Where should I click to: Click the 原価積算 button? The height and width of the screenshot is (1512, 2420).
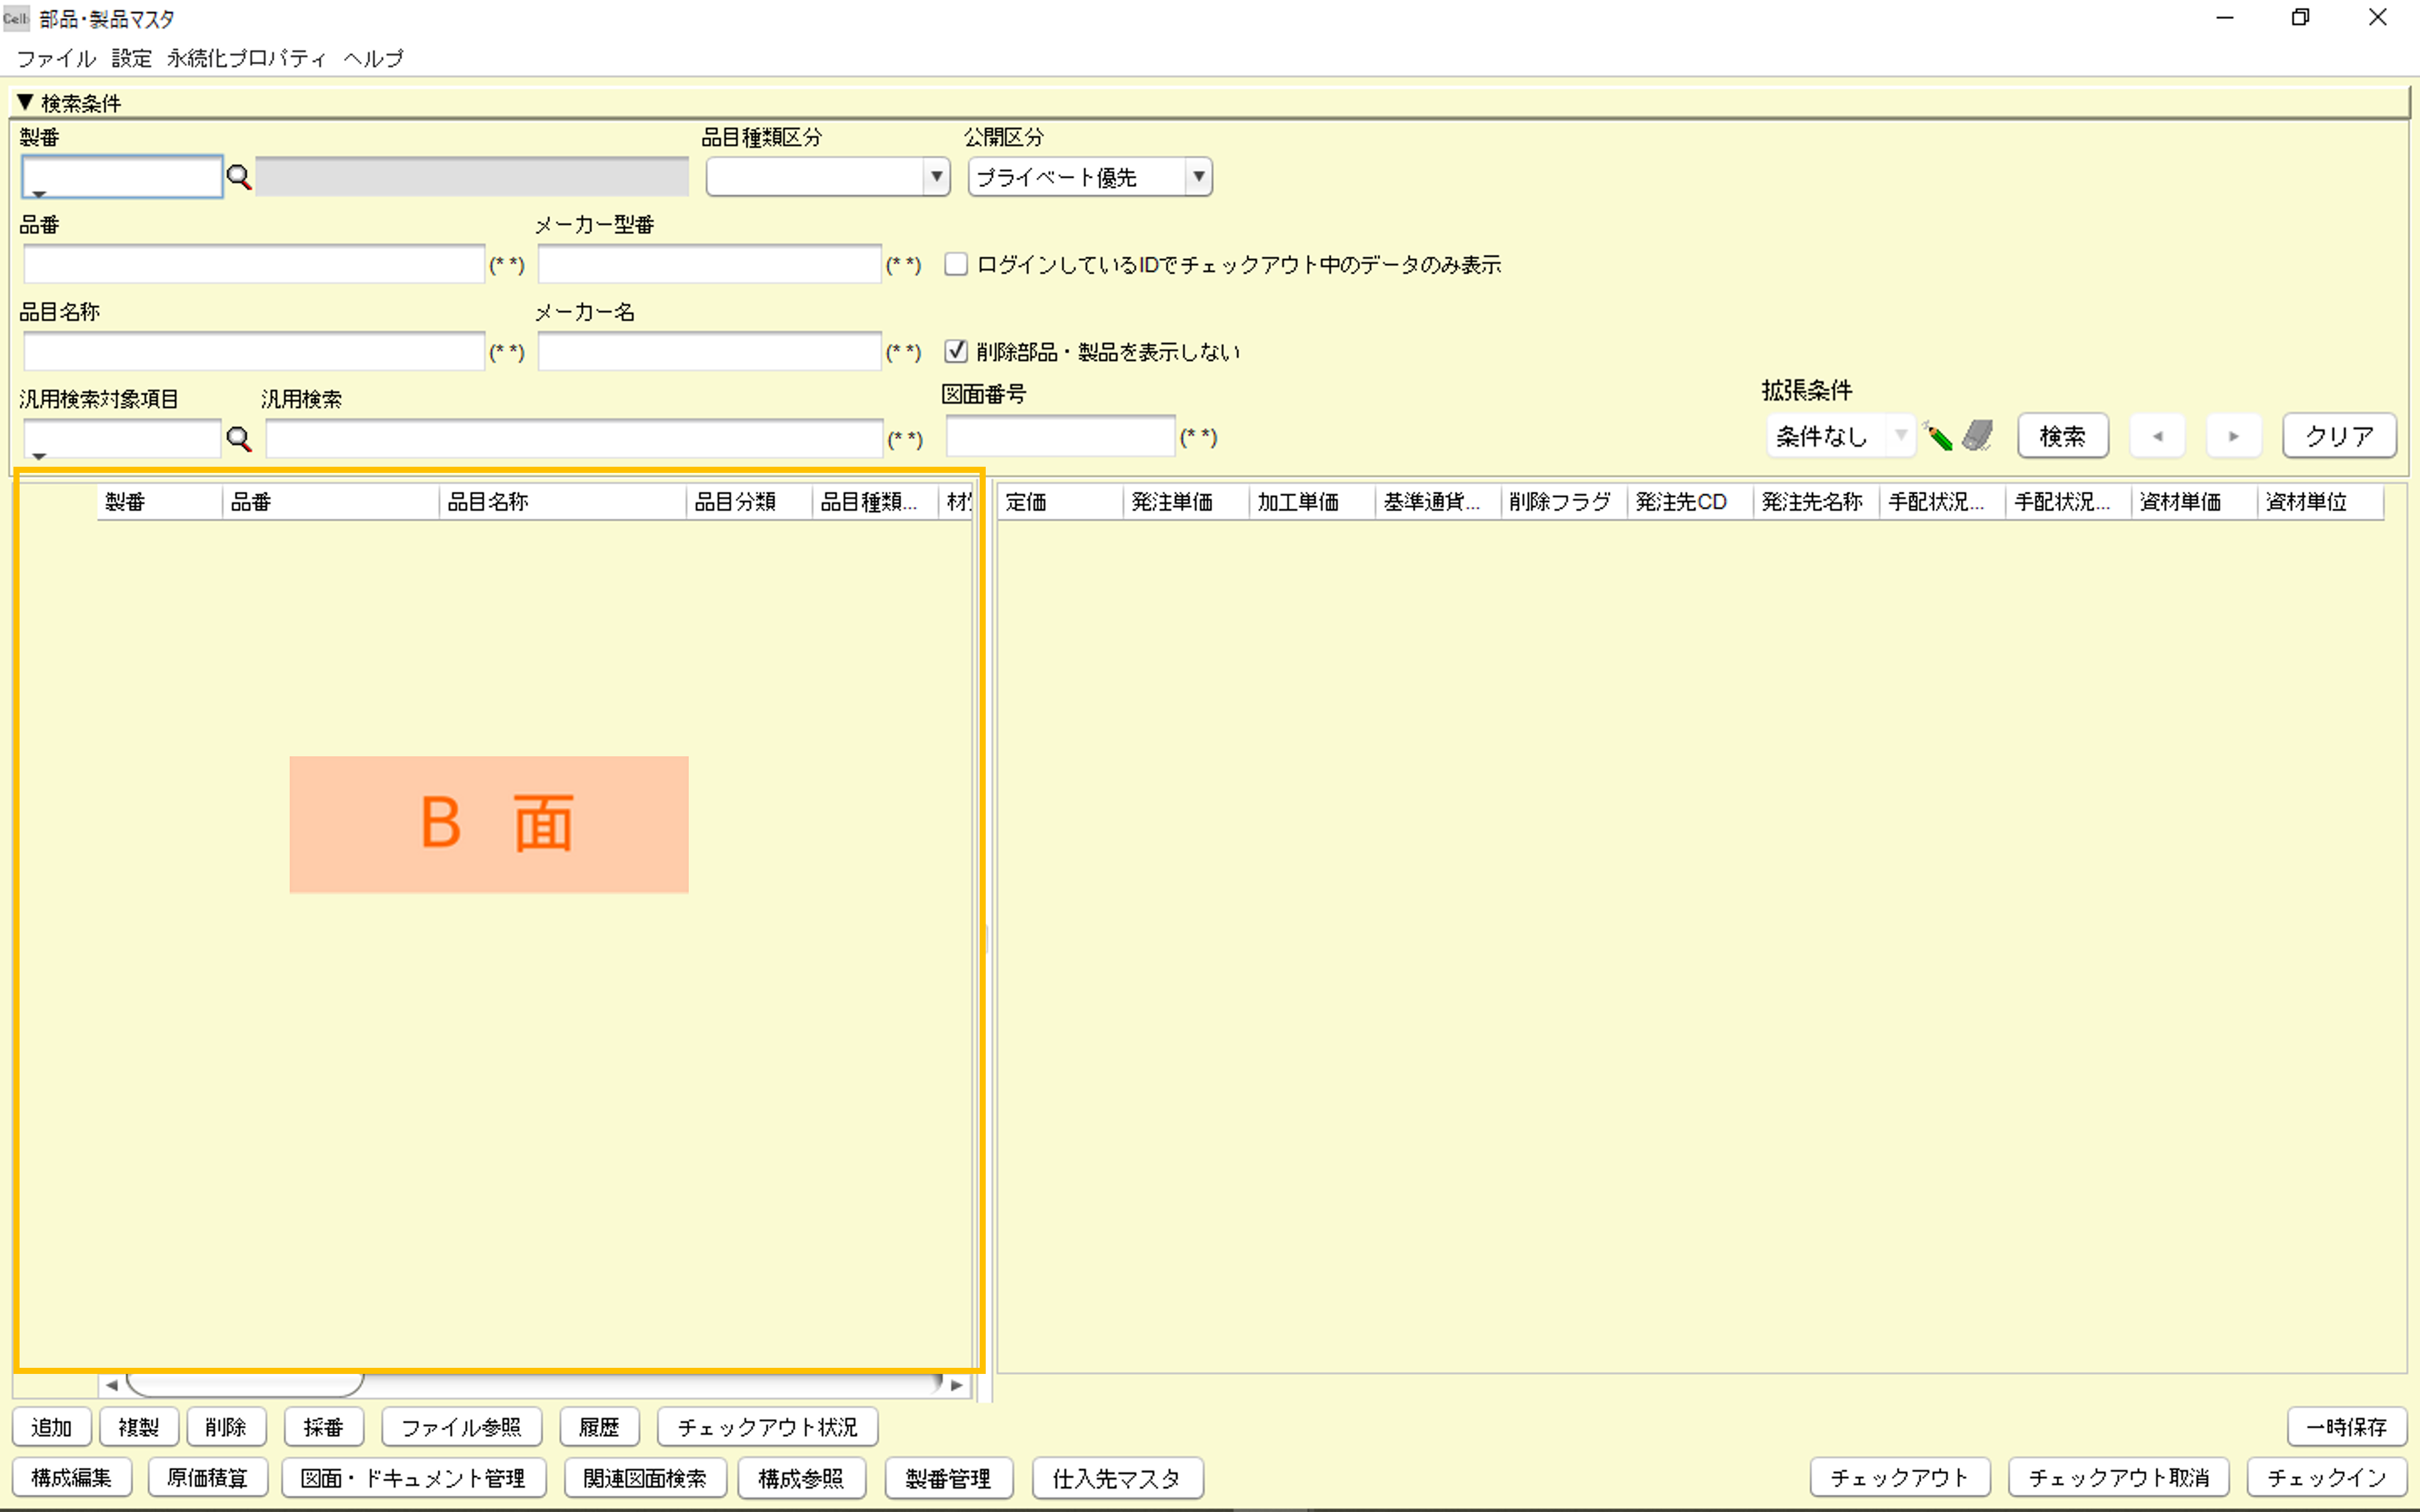pos(208,1478)
